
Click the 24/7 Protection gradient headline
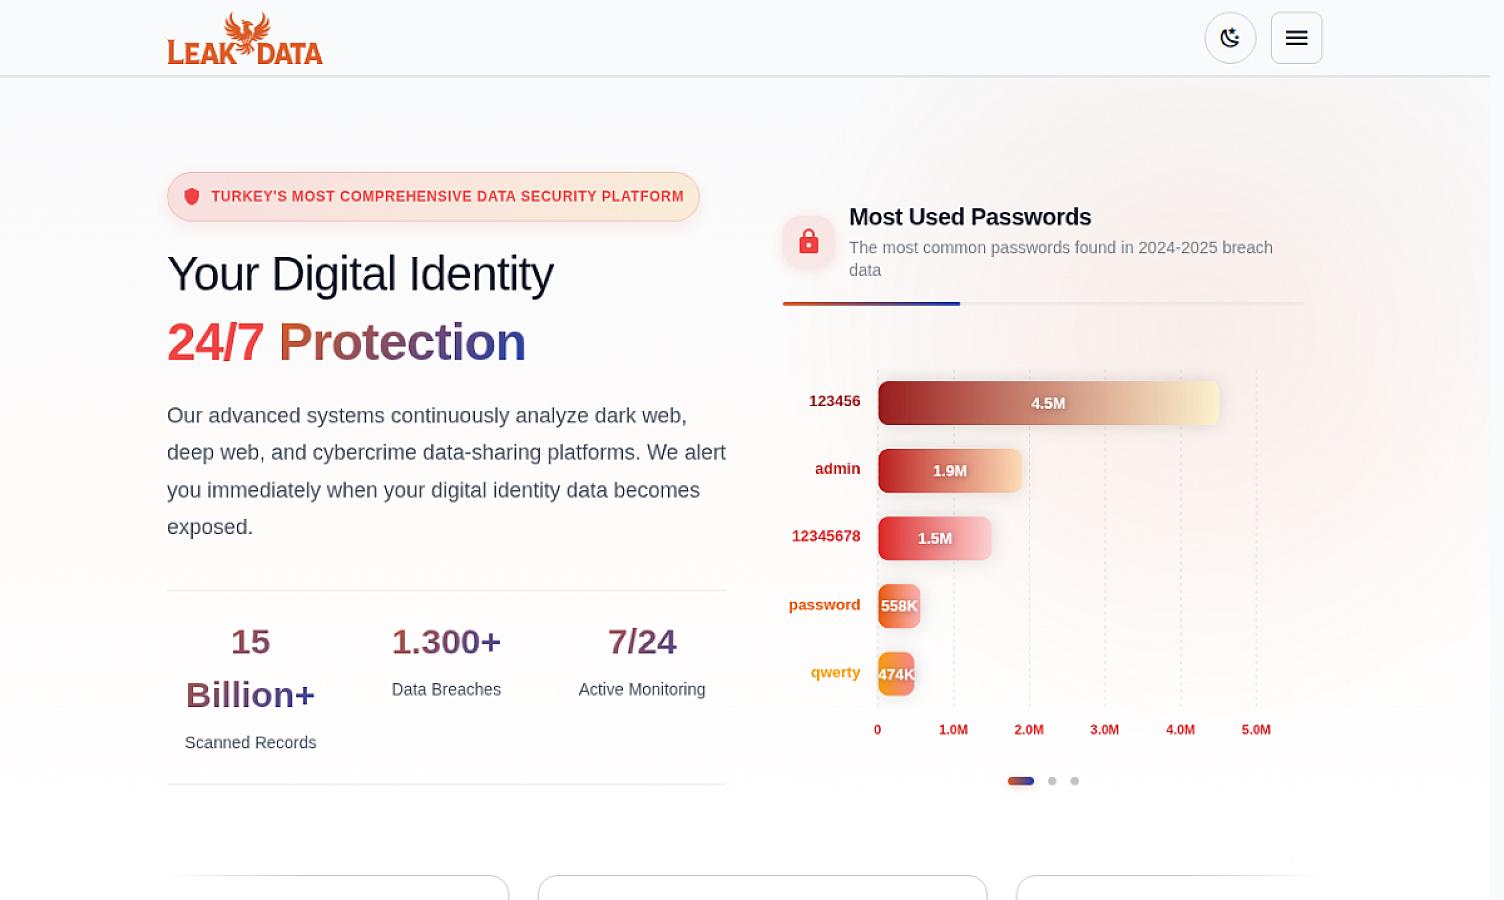[346, 342]
